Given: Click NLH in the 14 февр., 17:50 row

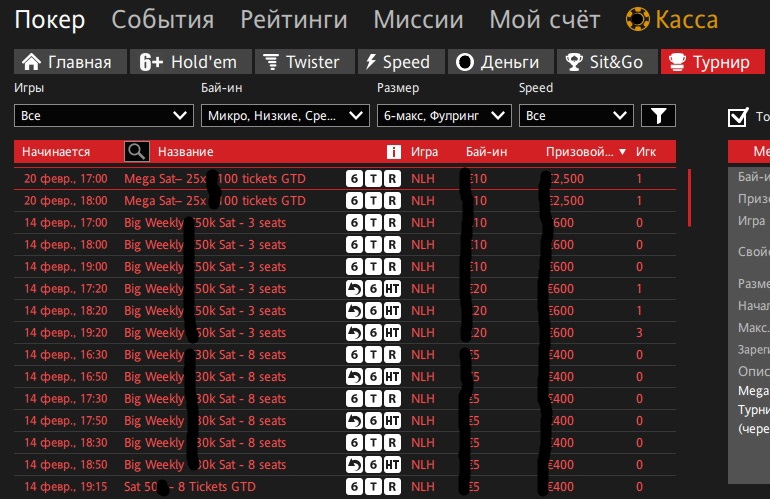Looking at the screenshot, I should coord(423,421).
